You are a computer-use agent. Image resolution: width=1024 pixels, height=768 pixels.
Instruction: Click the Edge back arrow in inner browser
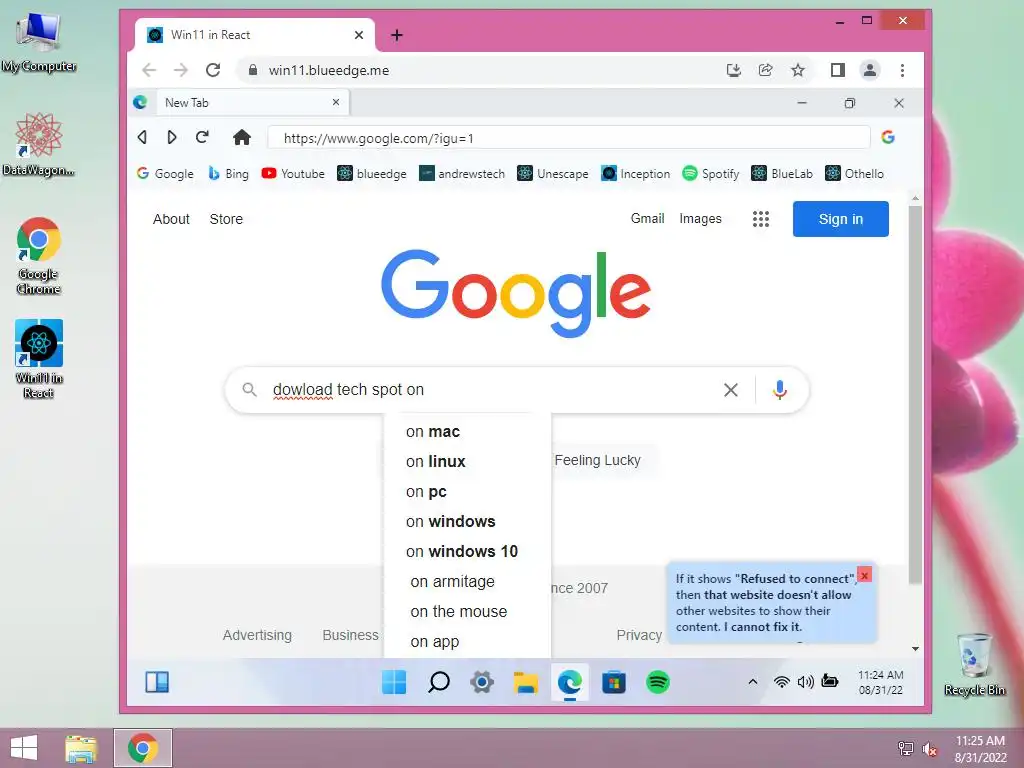click(142, 137)
